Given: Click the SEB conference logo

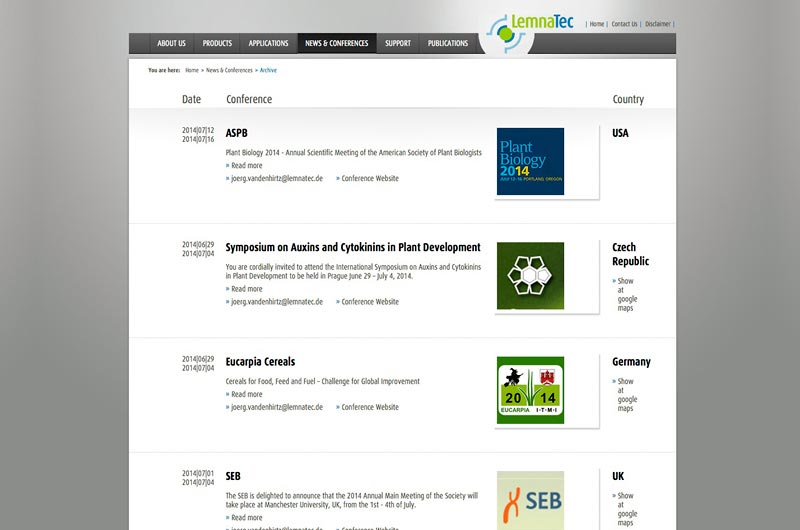Looking at the screenshot, I should click(530, 500).
